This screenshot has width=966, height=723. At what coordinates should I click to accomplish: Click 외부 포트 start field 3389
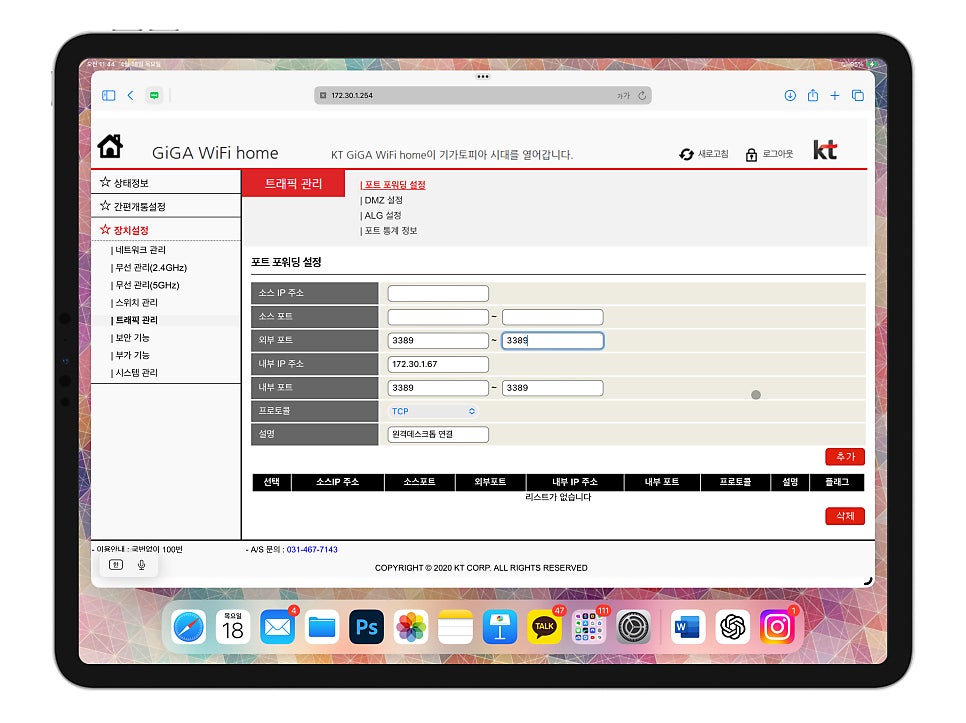click(x=438, y=341)
